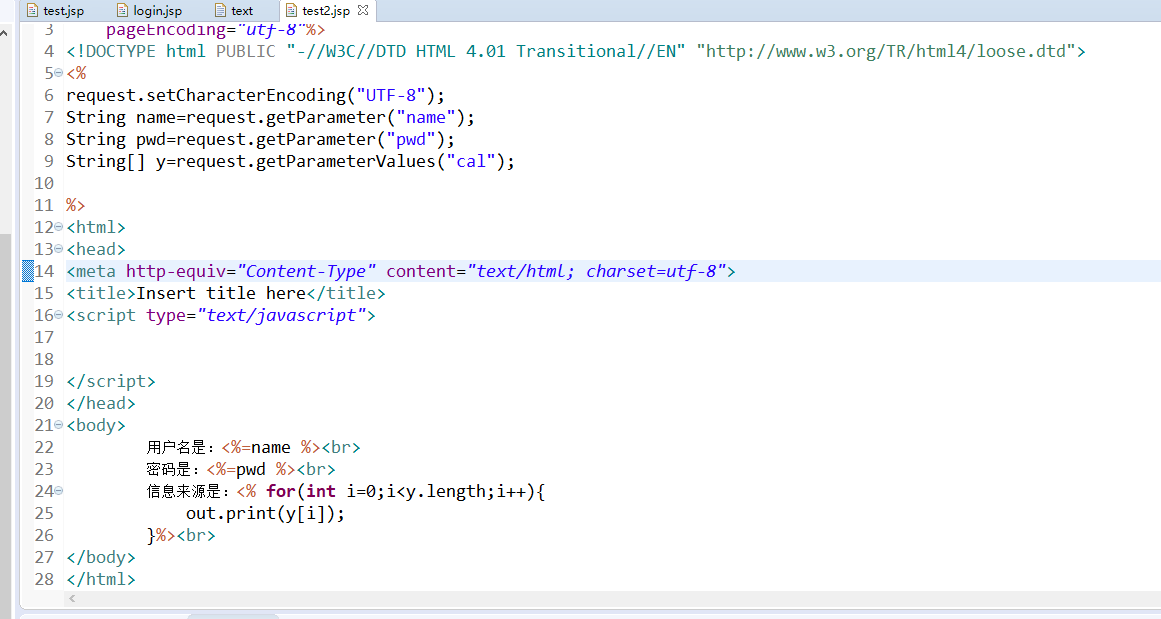Select the test2.jsp editor tab
The width and height of the screenshot is (1161, 619).
tap(326, 10)
